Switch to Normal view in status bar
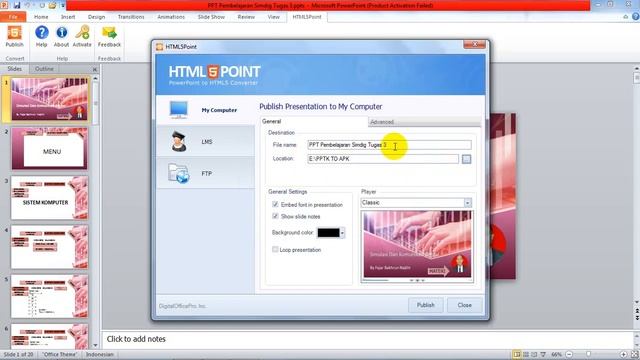Screen dimensions: 640x360 coord(517,354)
